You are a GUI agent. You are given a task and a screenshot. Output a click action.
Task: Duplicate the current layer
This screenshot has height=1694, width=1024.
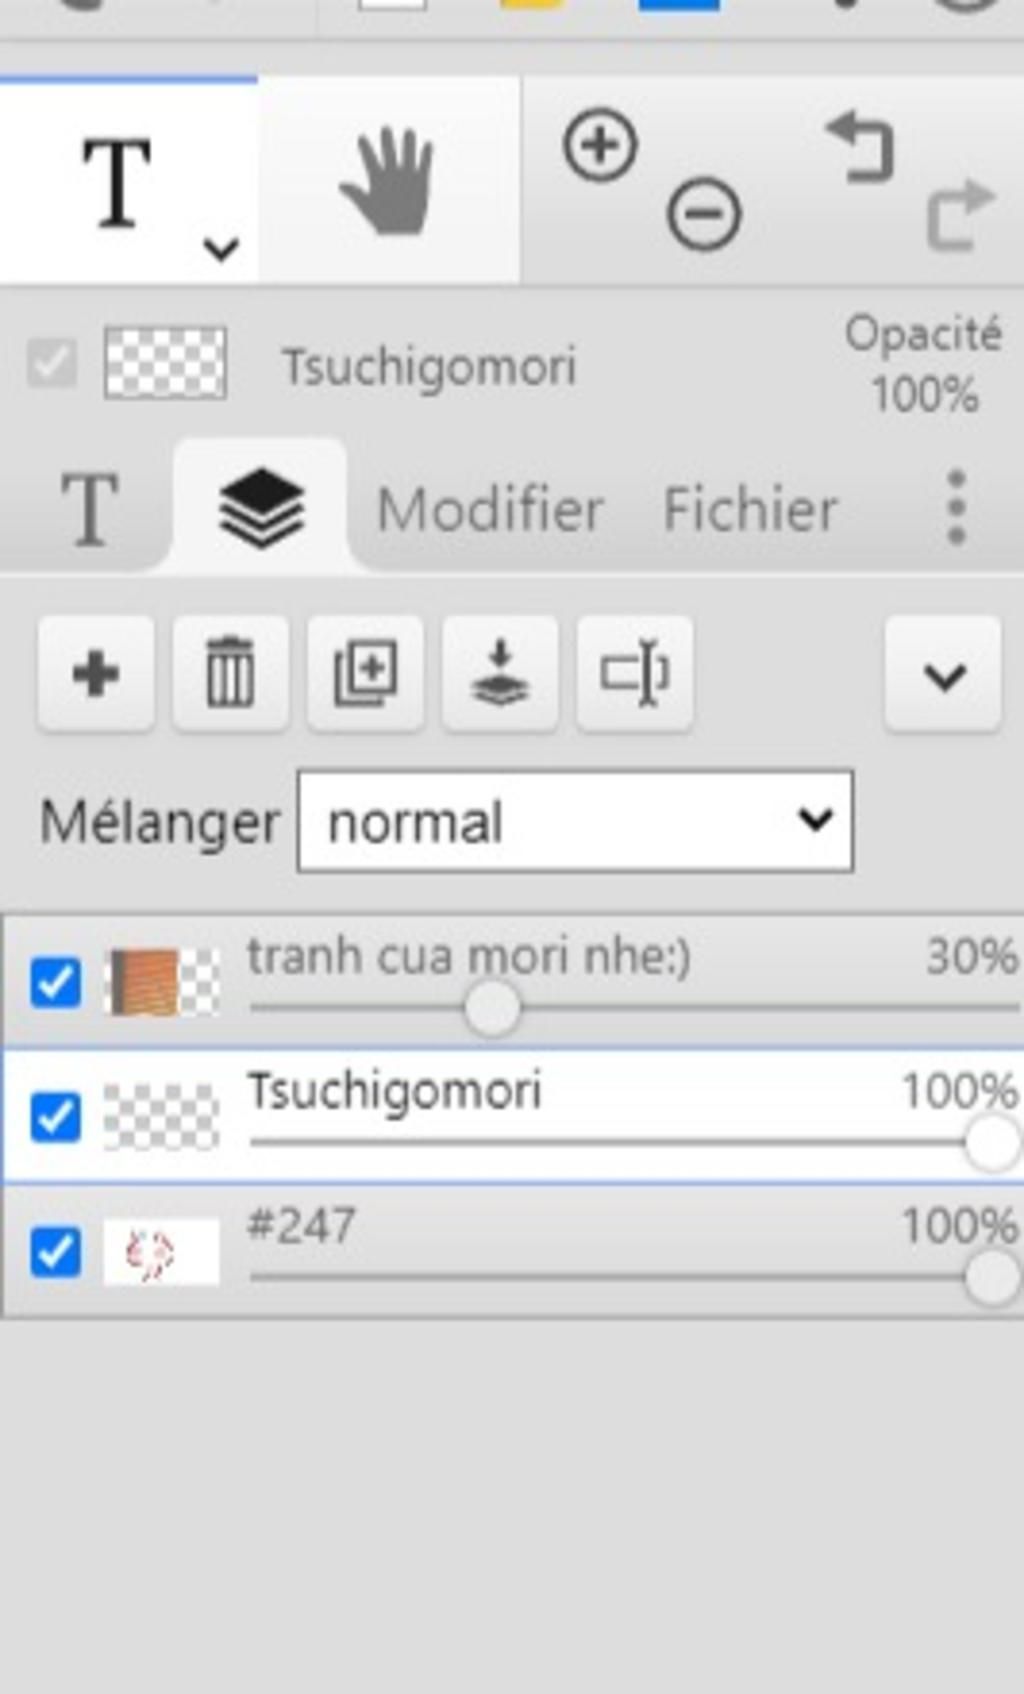(x=365, y=673)
